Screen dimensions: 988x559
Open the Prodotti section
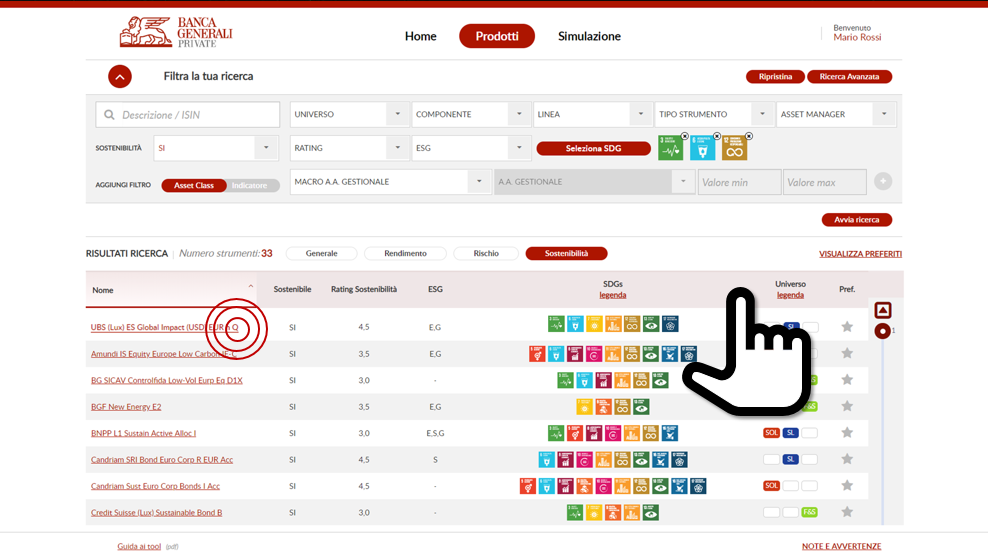[497, 36]
